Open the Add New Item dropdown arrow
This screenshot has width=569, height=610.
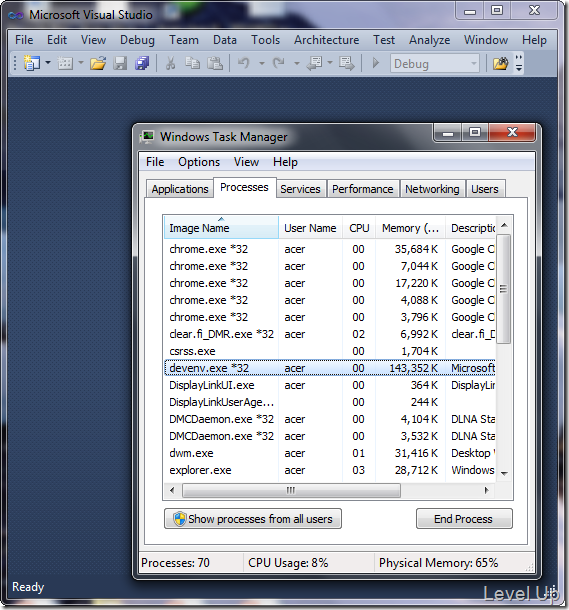tap(81, 63)
